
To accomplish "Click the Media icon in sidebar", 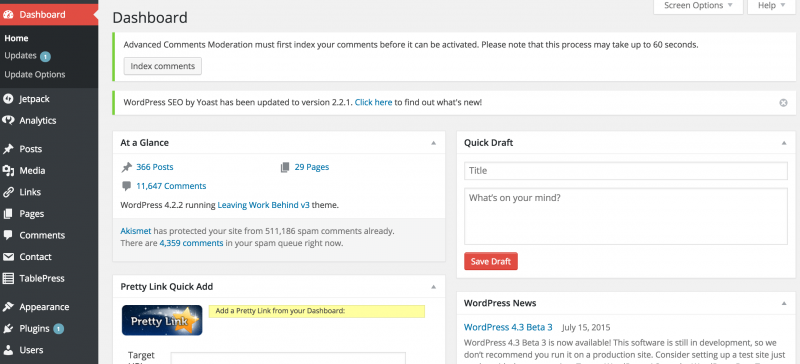I will click(x=8, y=171).
